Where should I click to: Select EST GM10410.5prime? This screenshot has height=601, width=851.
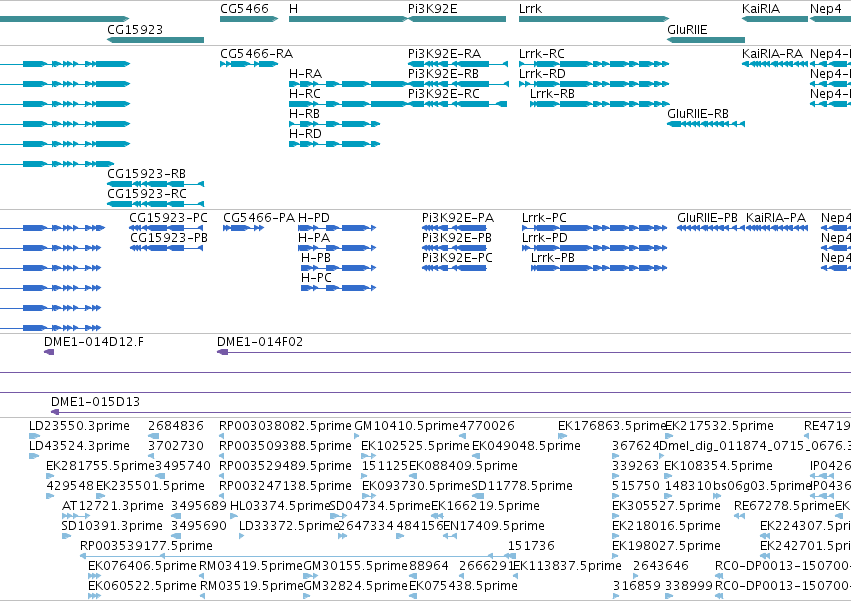click(x=359, y=435)
